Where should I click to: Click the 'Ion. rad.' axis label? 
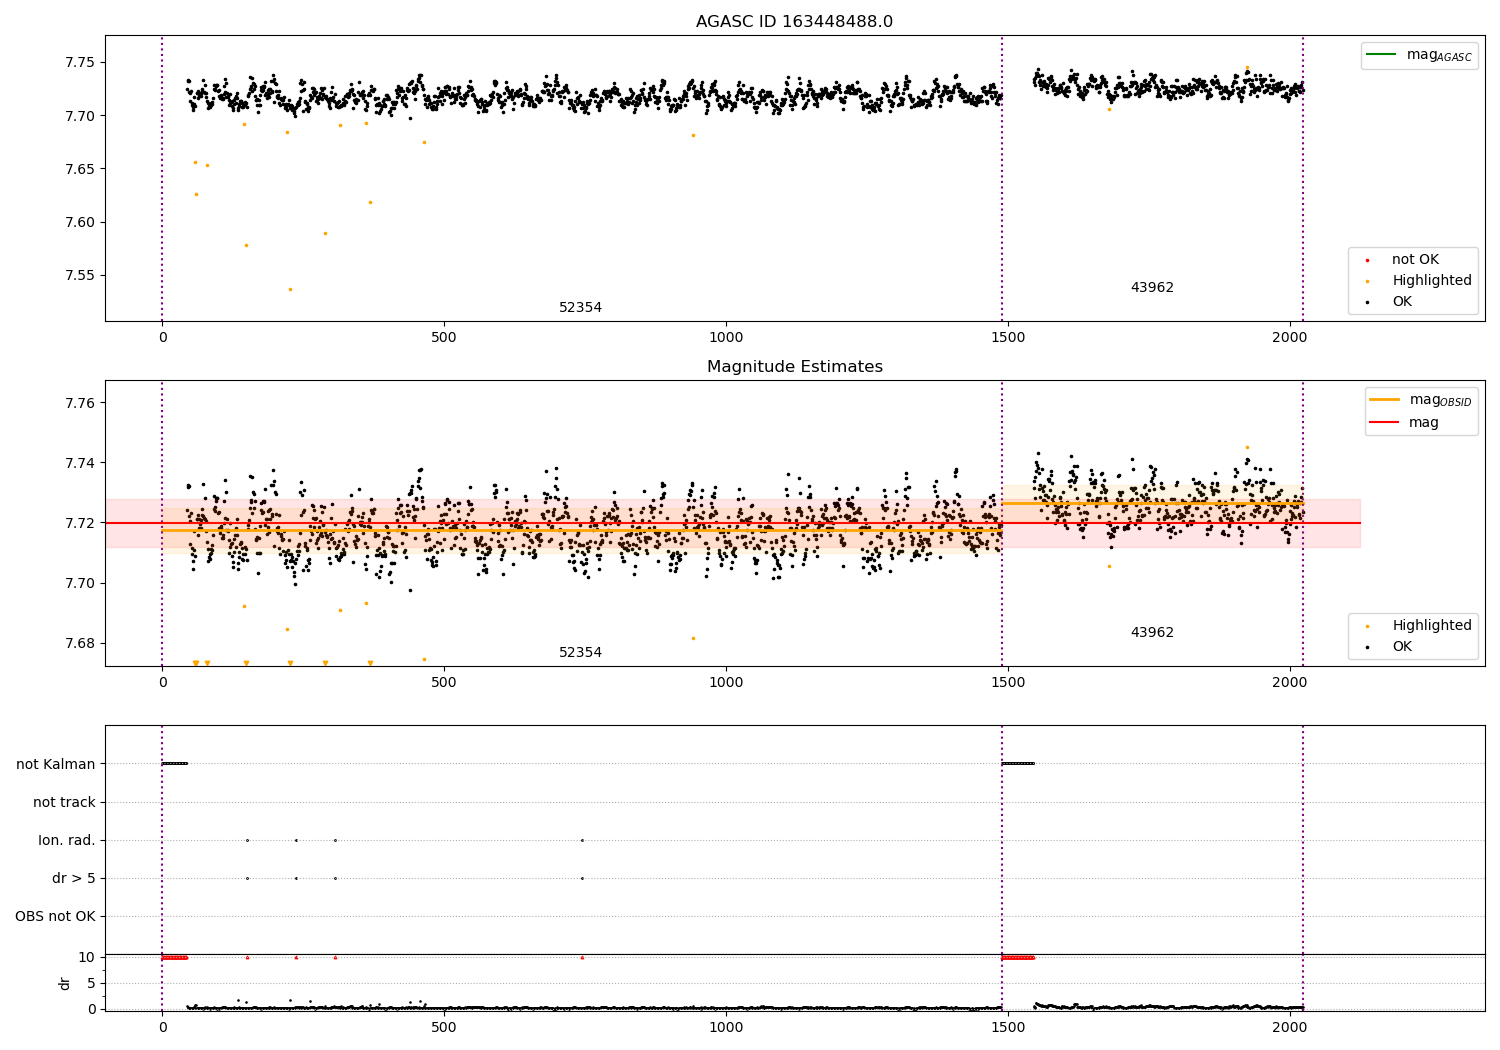pyautogui.click(x=67, y=840)
